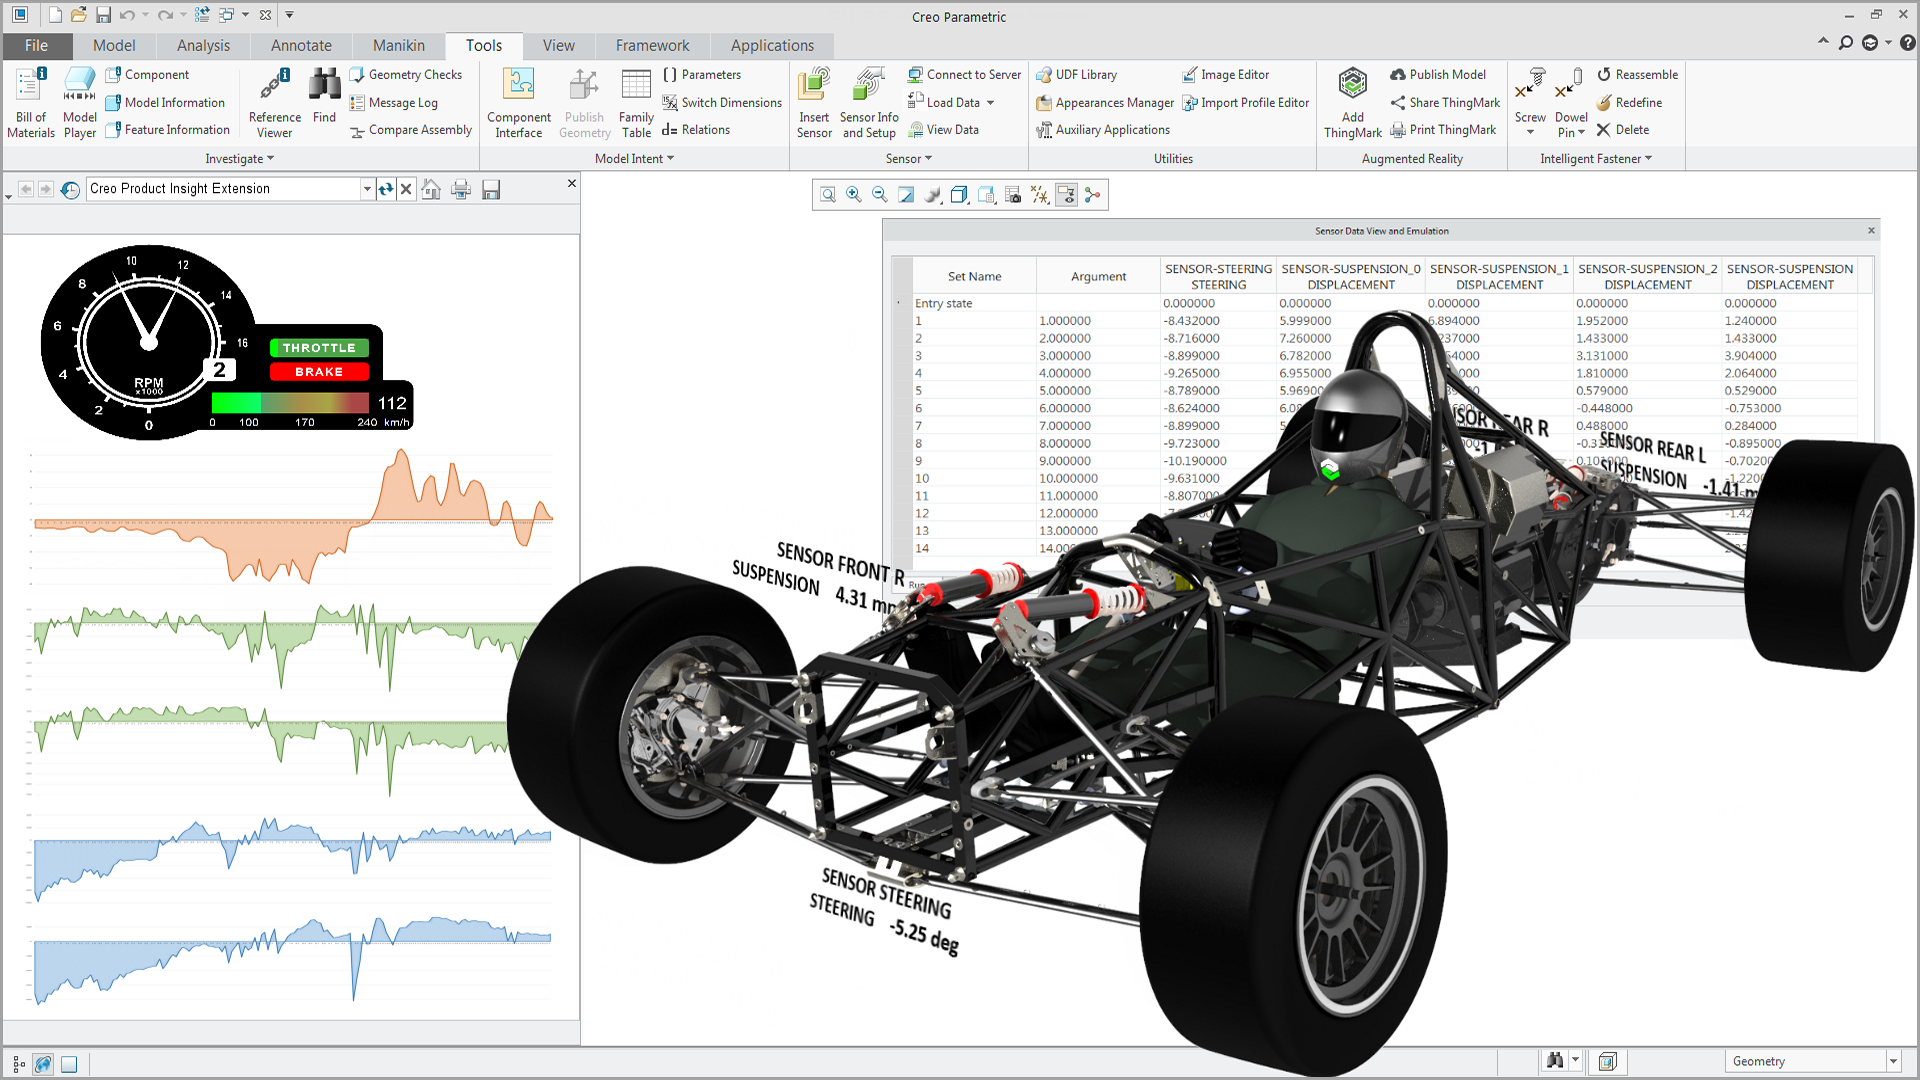Viewport: 1920px width, 1080px height.
Task: Click Connect to Server button
Action: [964, 75]
